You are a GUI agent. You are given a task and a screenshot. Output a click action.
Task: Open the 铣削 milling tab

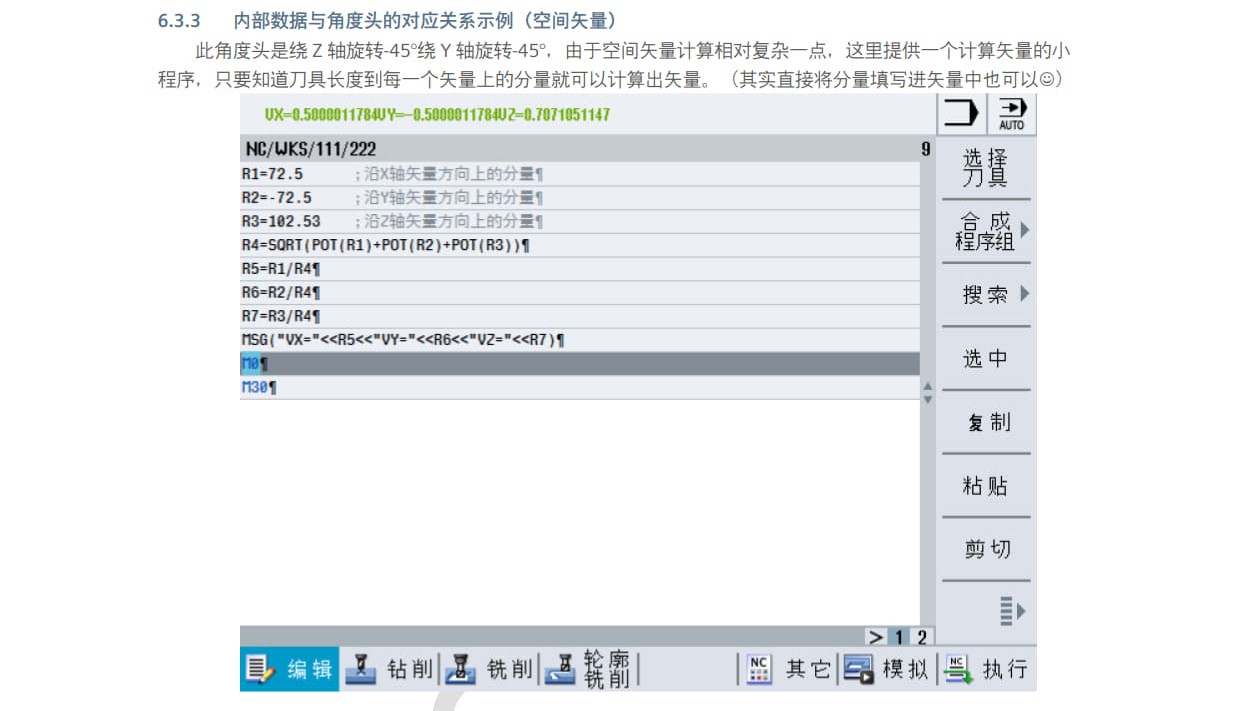tap(490, 669)
